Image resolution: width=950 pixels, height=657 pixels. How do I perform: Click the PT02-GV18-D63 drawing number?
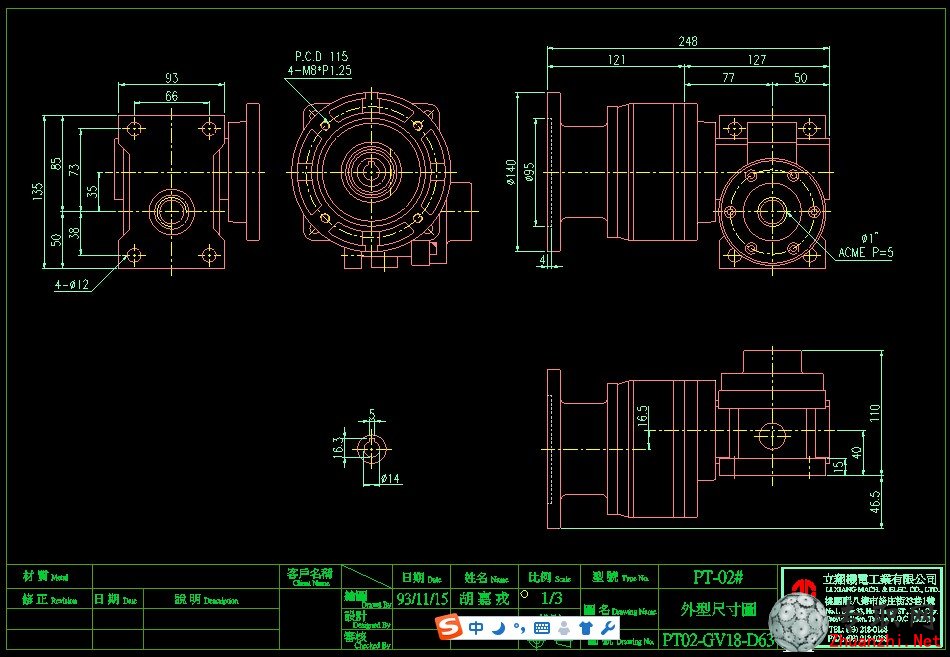(718, 640)
